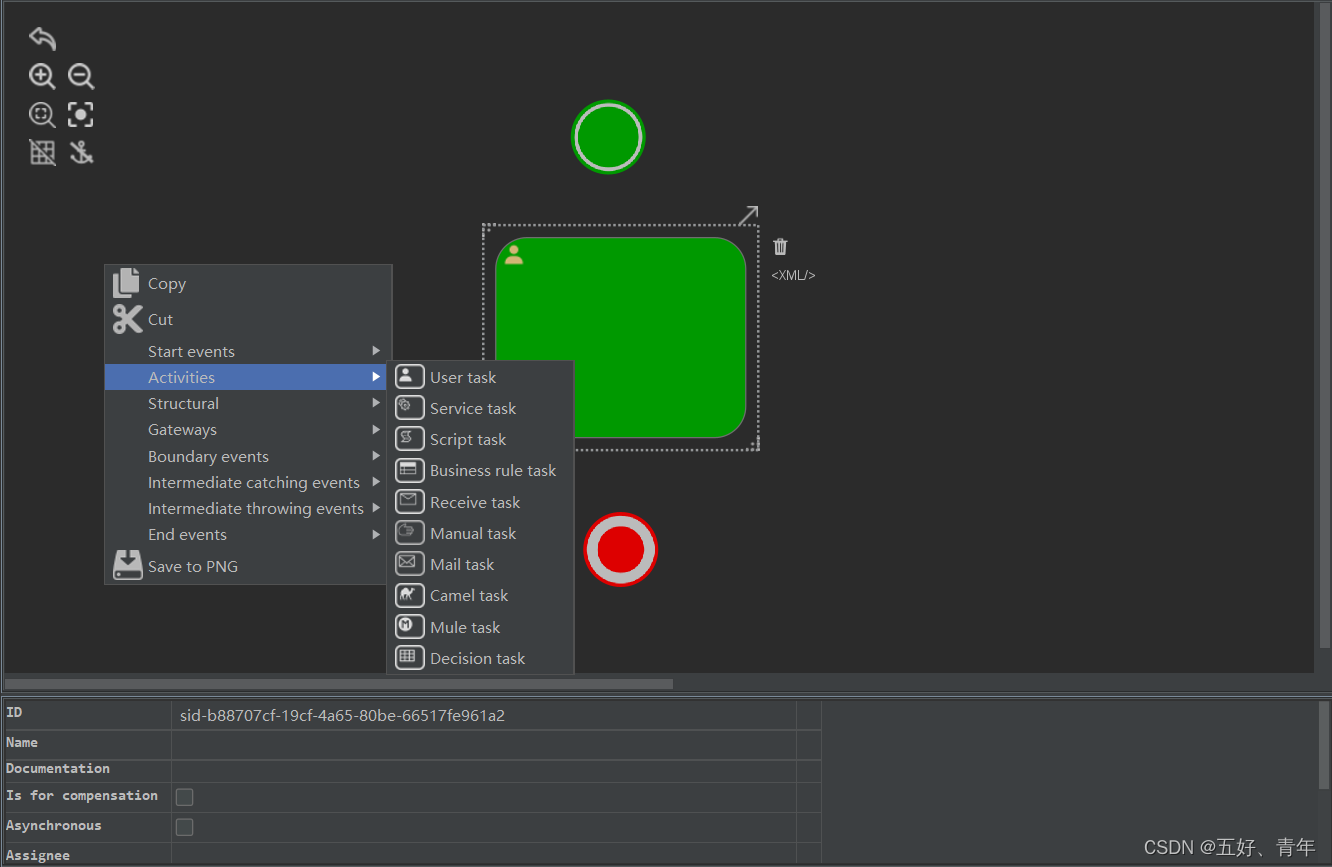This screenshot has width=1332, height=867.
Task: Add a Mail task
Action: pyautogui.click(x=480, y=564)
